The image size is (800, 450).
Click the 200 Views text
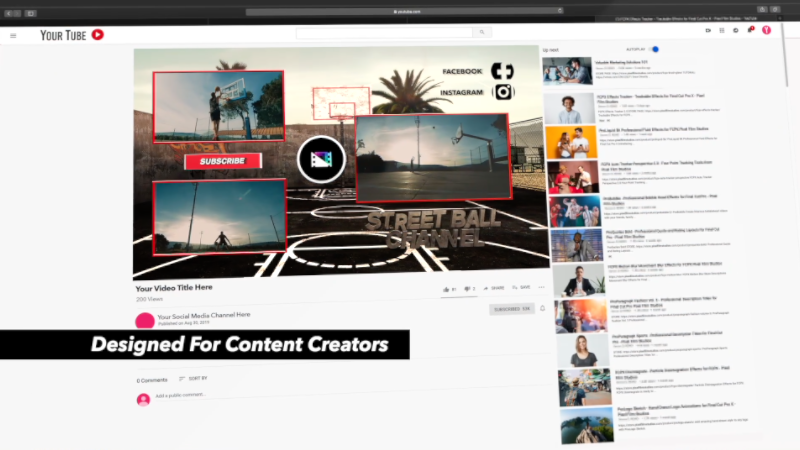click(x=149, y=299)
